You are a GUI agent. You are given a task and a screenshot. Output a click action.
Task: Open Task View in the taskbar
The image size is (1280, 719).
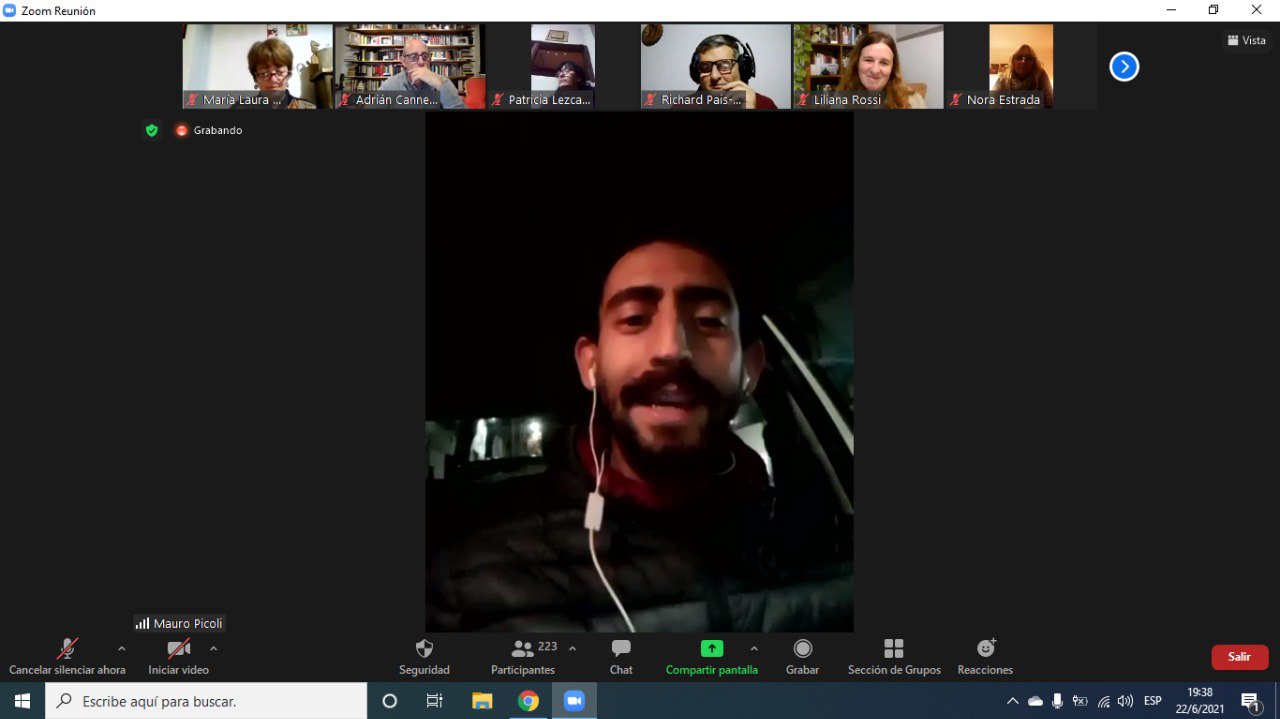click(434, 701)
